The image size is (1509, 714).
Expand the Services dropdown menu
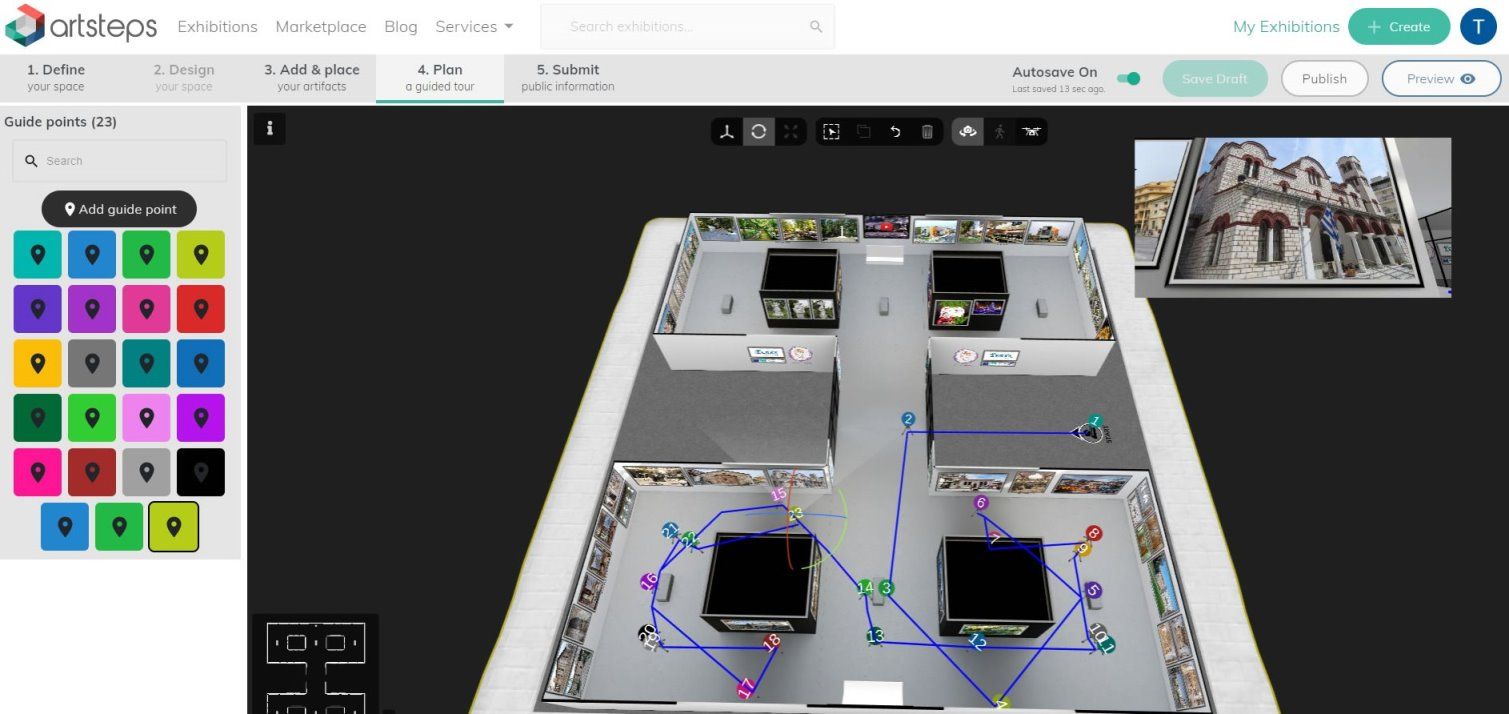[x=474, y=27]
